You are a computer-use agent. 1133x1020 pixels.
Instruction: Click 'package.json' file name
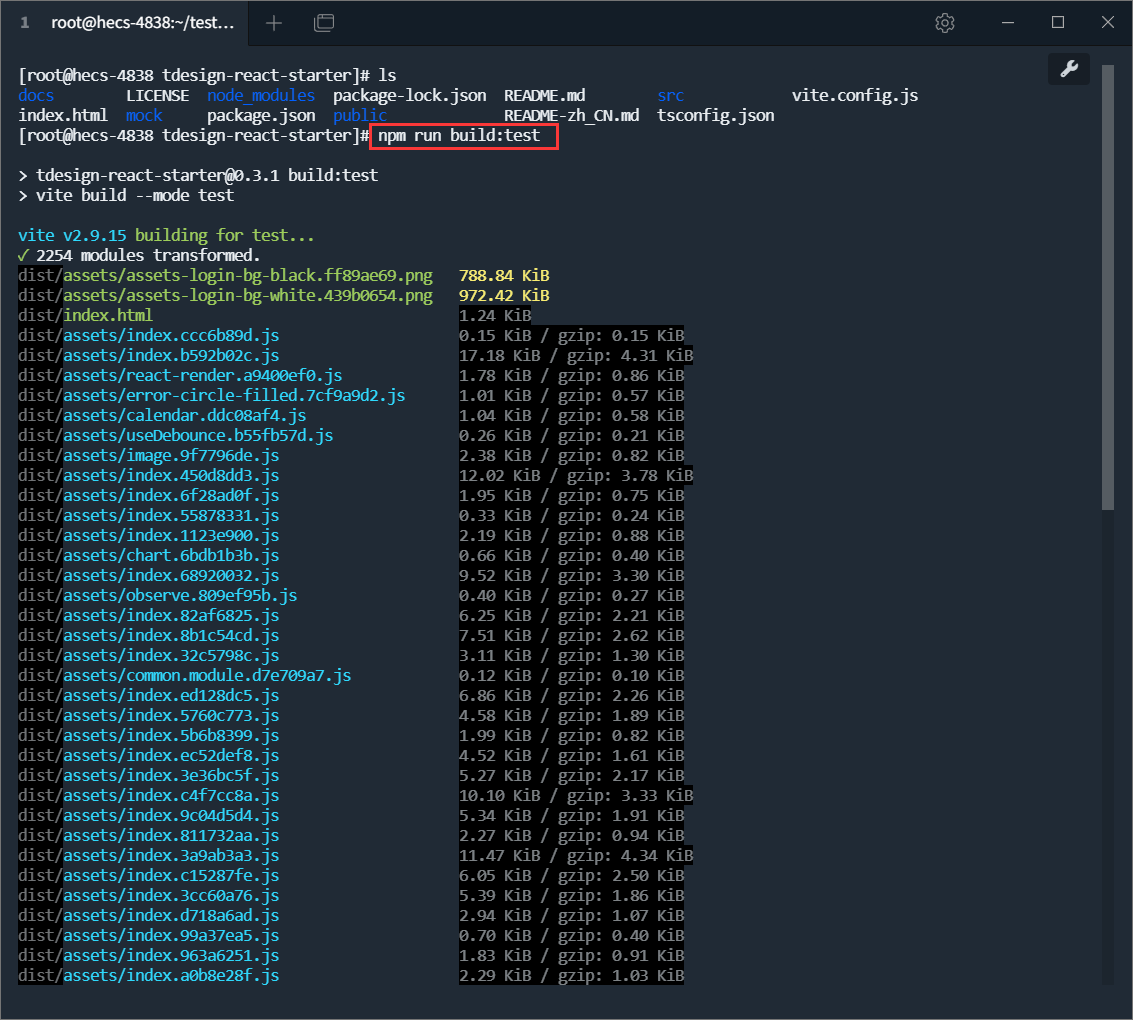(x=261, y=116)
